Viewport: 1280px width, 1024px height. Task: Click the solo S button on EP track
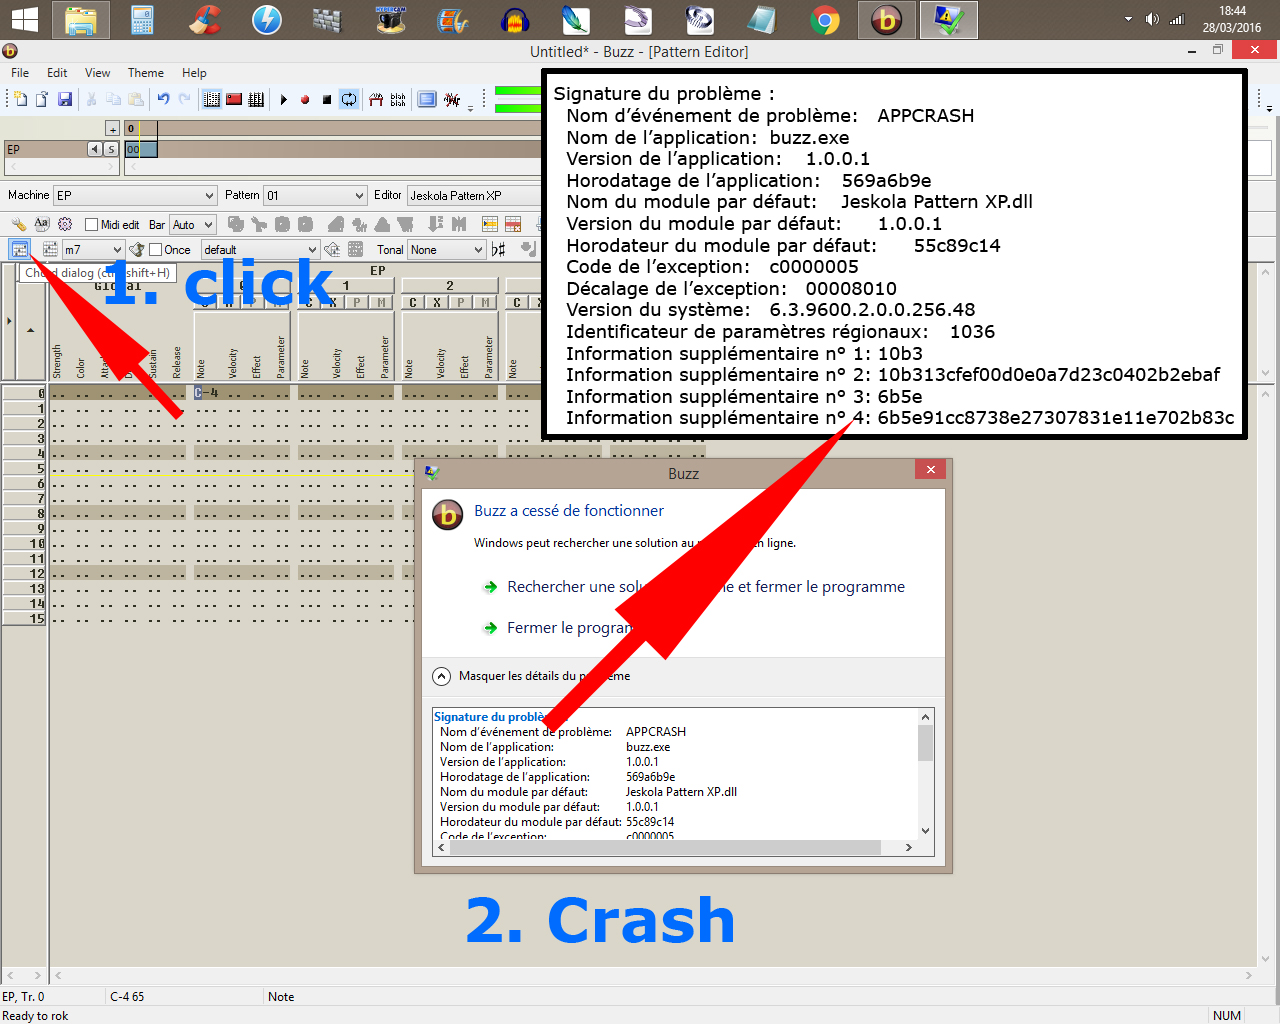(111, 149)
